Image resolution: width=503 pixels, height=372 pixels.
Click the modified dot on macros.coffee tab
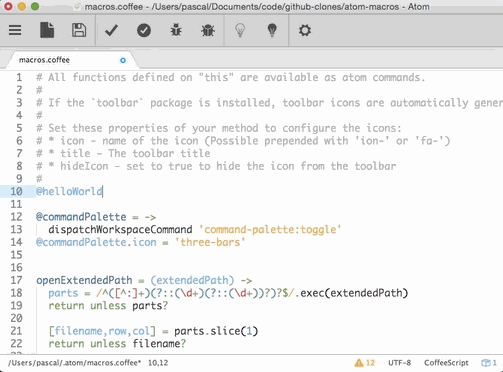(x=123, y=60)
